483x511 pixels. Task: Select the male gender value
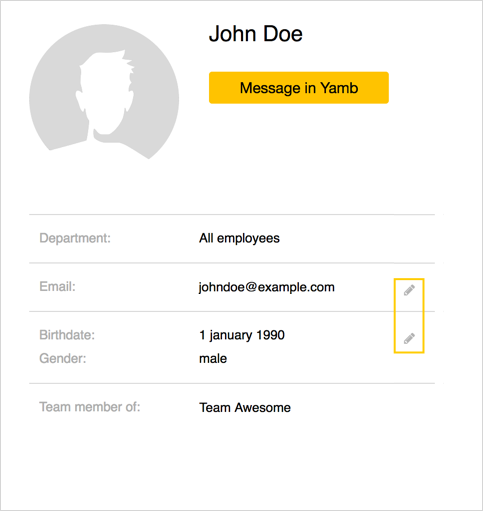pos(213,359)
